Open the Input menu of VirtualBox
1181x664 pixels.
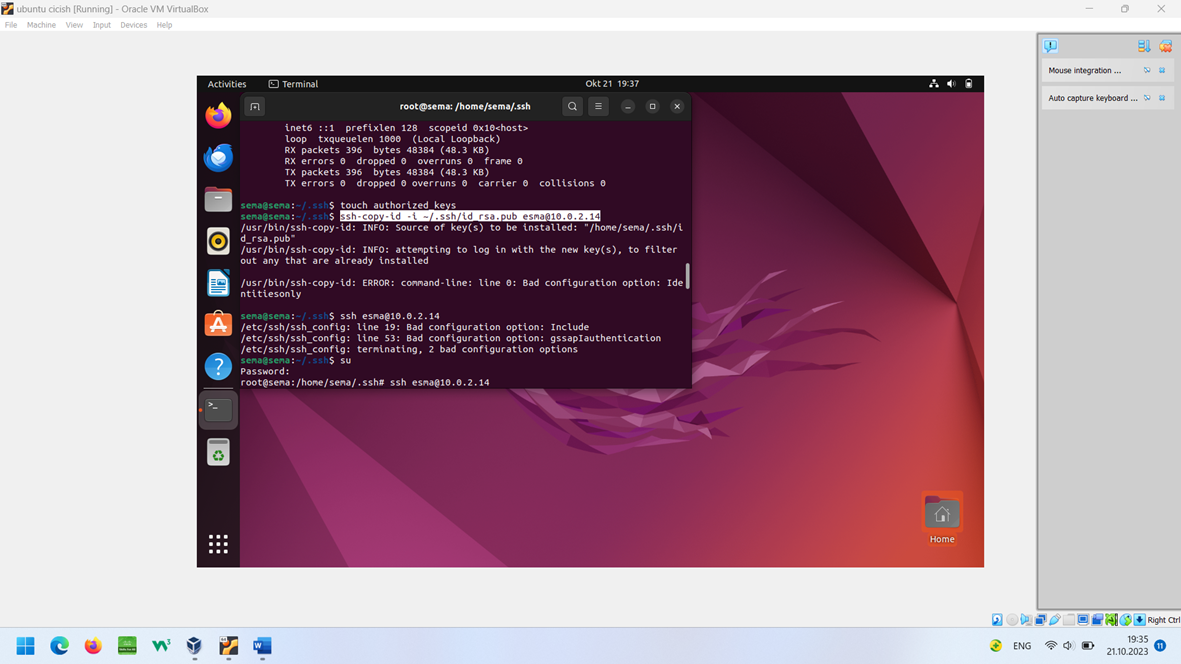point(101,25)
